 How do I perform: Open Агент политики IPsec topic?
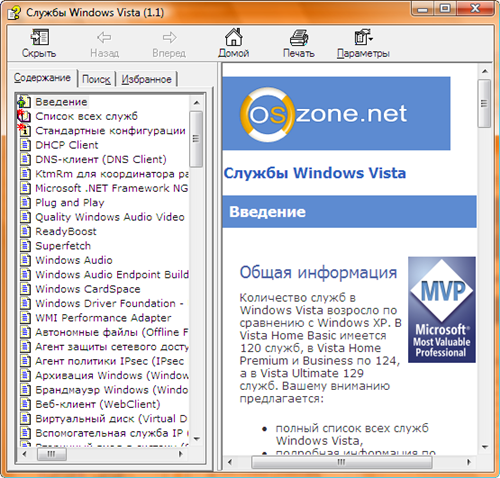[x=111, y=361]
